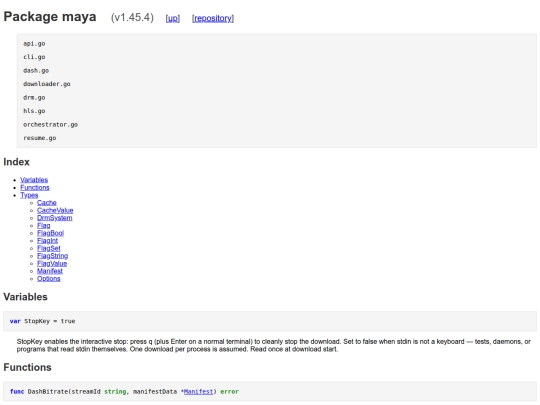The image size is (540, 405).
Task: Open the FlagSet type link
Action: 49,248
